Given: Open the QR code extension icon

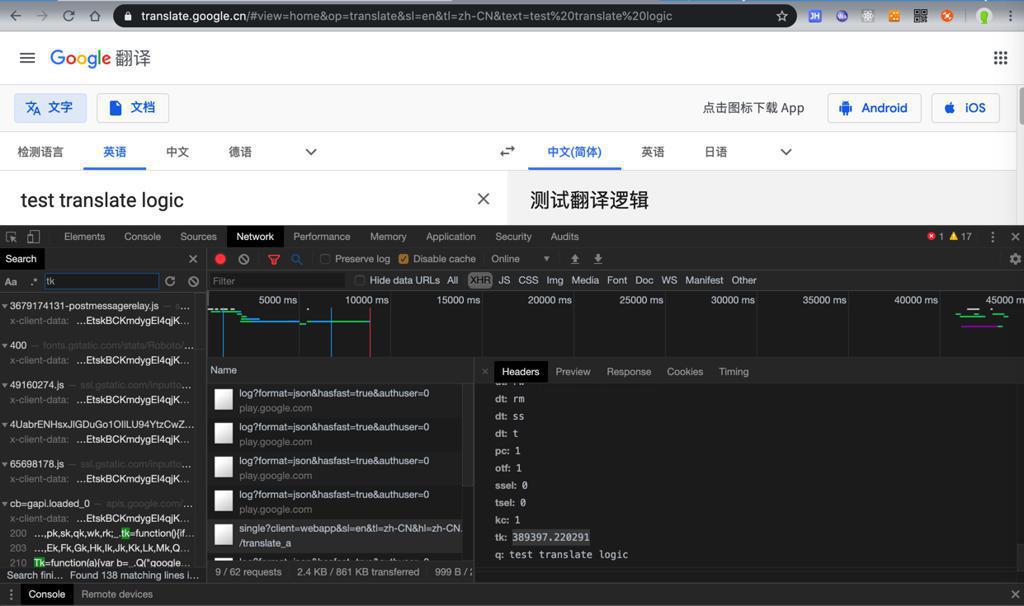Looking at the screenshot, I should 920,16.
